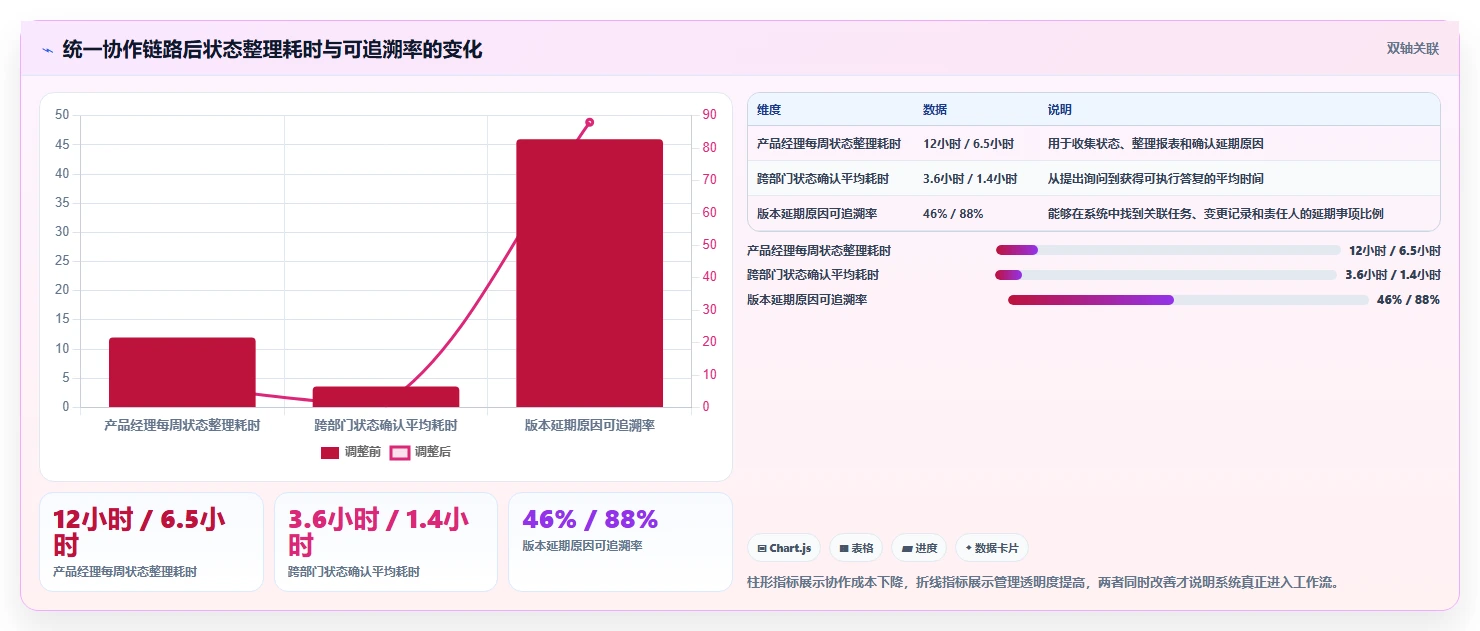The image size is (1480, 631).
Task: Click the Chart.js chip
Action: (x=784, y=548)
